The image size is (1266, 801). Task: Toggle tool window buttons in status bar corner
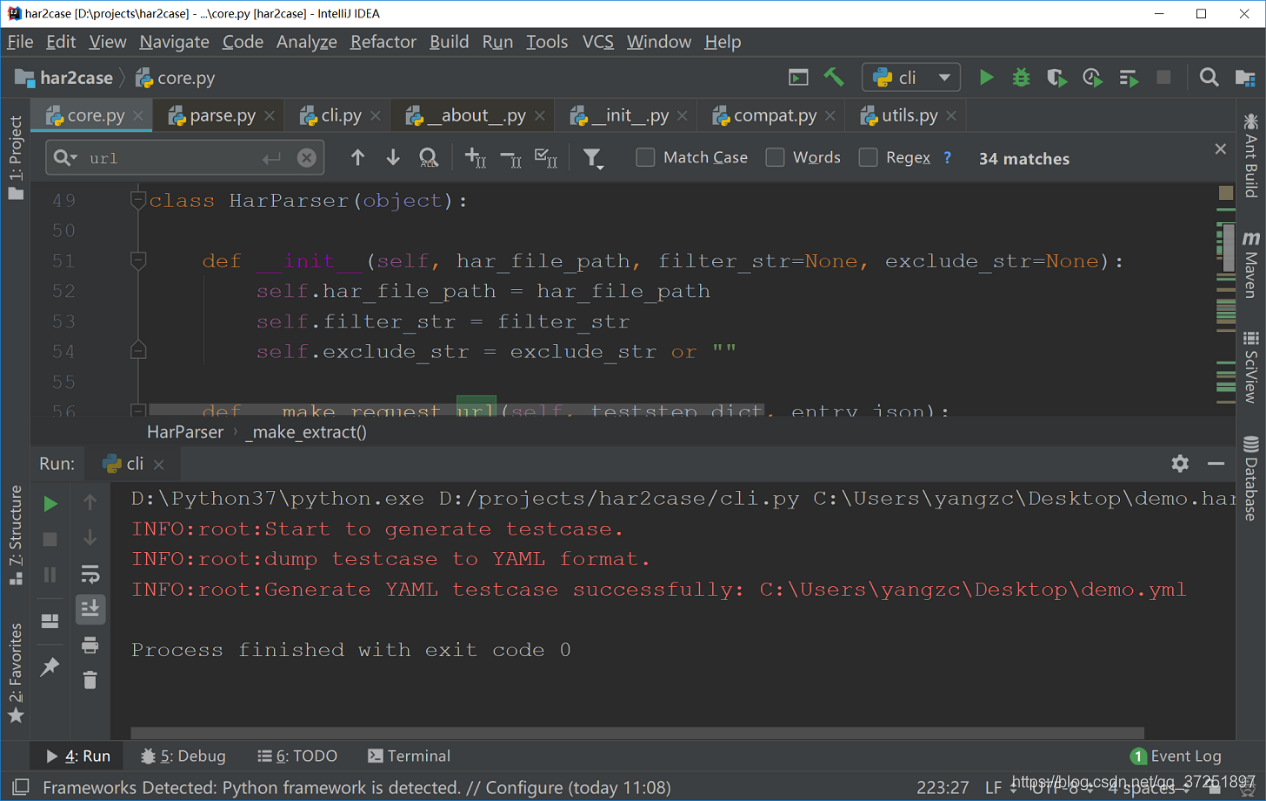click(20, 788)
